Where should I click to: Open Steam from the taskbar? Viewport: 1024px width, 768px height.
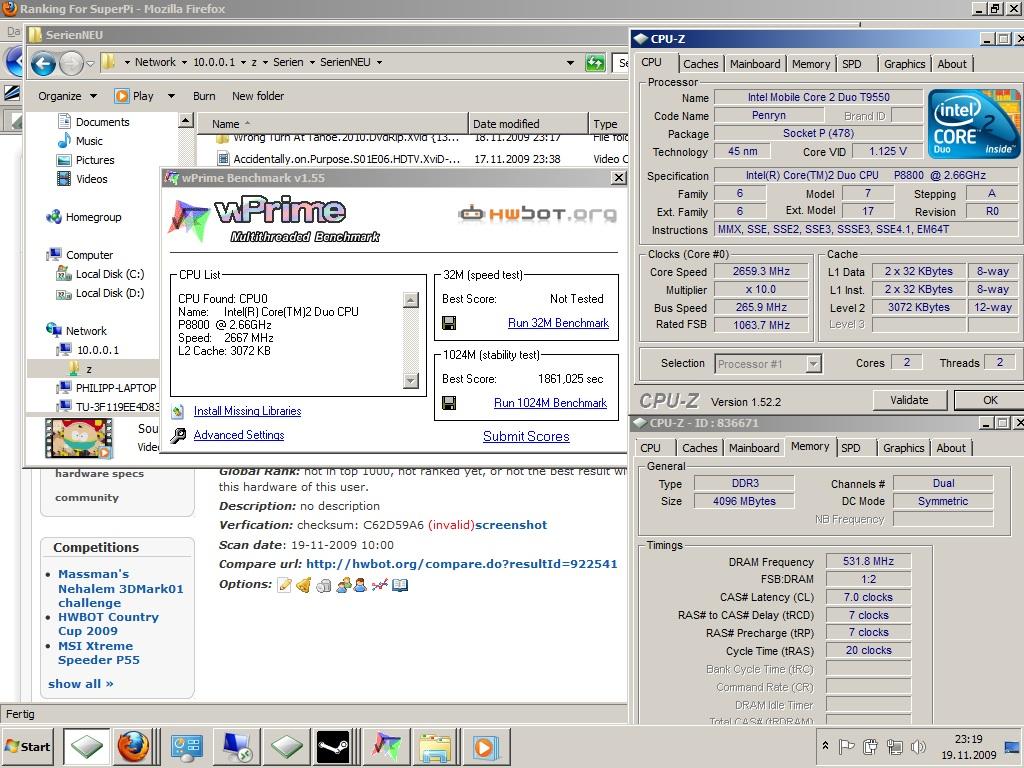click(x=333, y=746)
